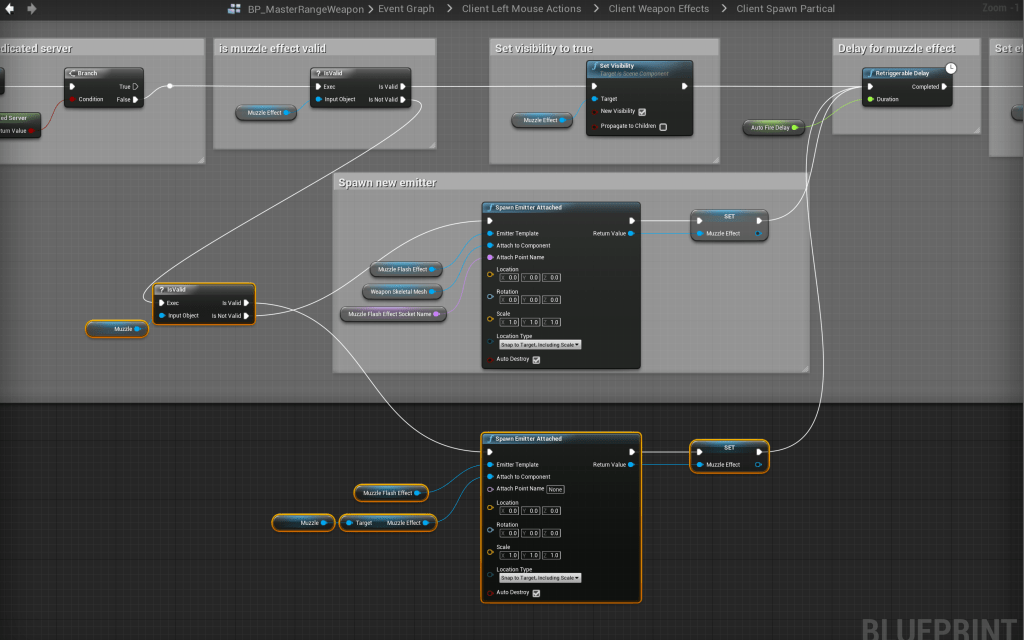
Task: Click the Client Left Mouse Actions breadcrumb
Action: [x=521, y=9]
